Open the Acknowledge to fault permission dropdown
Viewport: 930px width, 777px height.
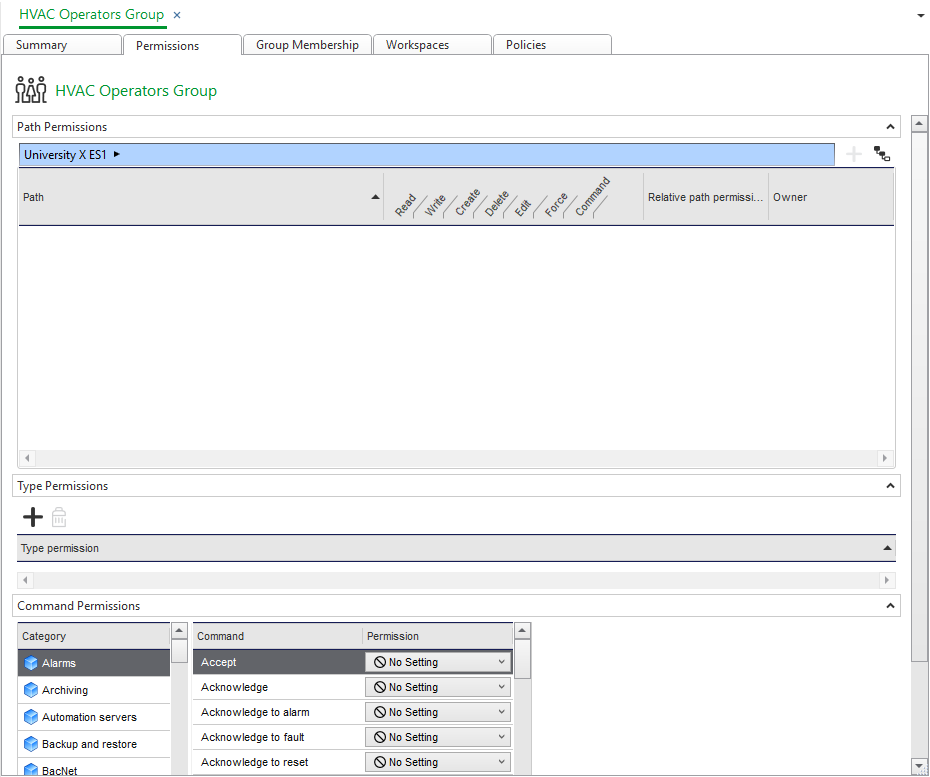click(438, 737)
